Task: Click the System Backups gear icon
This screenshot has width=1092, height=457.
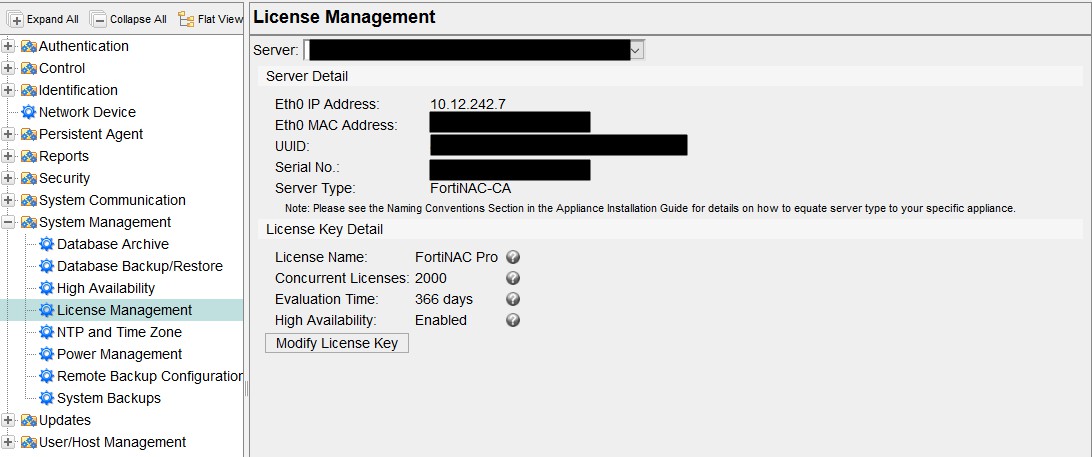Action: pyautogui.click(x=47, y=398)
